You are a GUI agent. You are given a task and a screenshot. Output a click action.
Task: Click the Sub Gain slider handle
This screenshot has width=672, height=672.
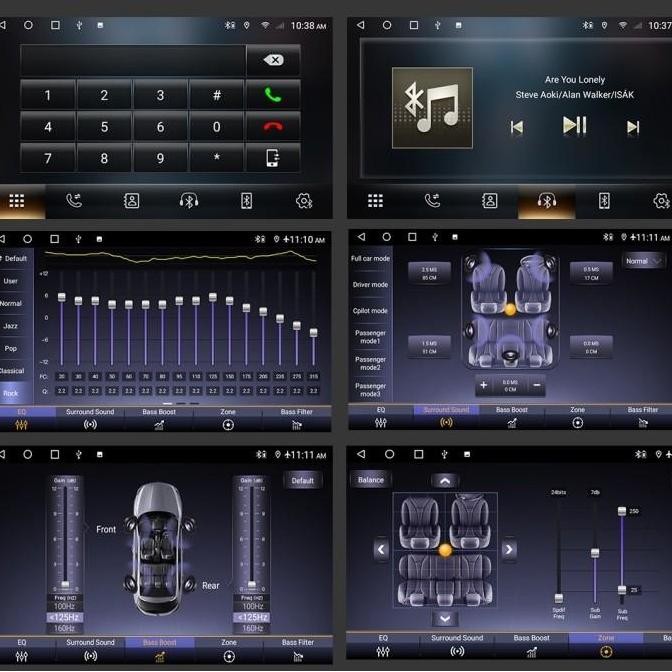coord(594,552)
